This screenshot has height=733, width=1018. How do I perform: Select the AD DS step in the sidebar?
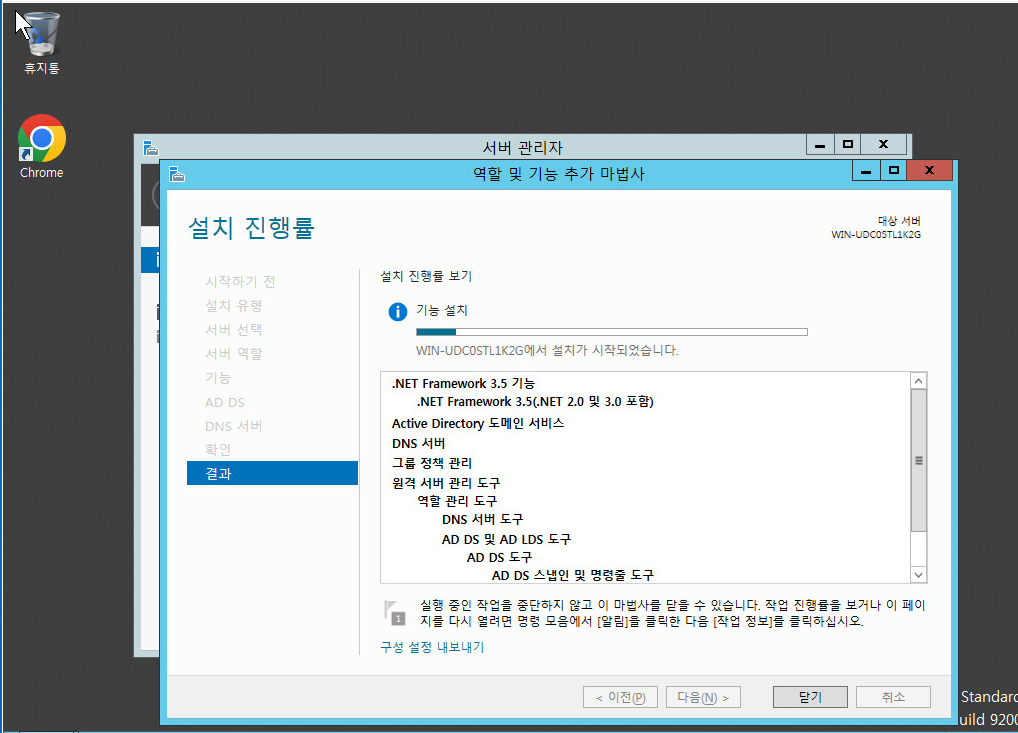225,402
